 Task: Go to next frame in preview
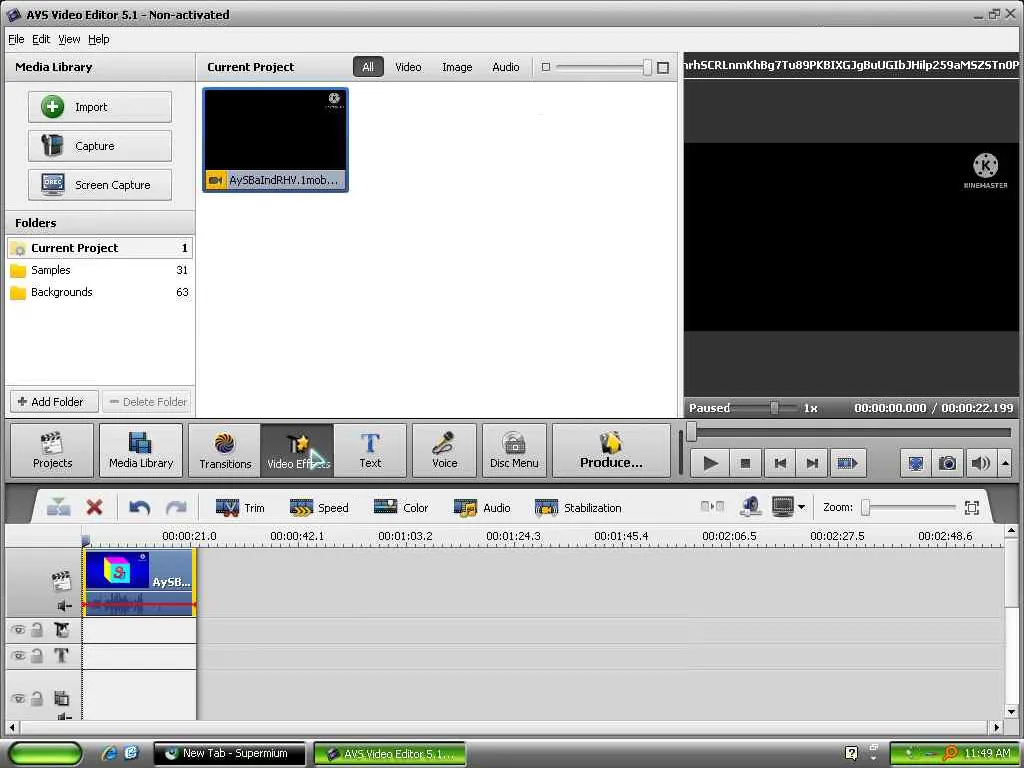[x=812, y=463]
